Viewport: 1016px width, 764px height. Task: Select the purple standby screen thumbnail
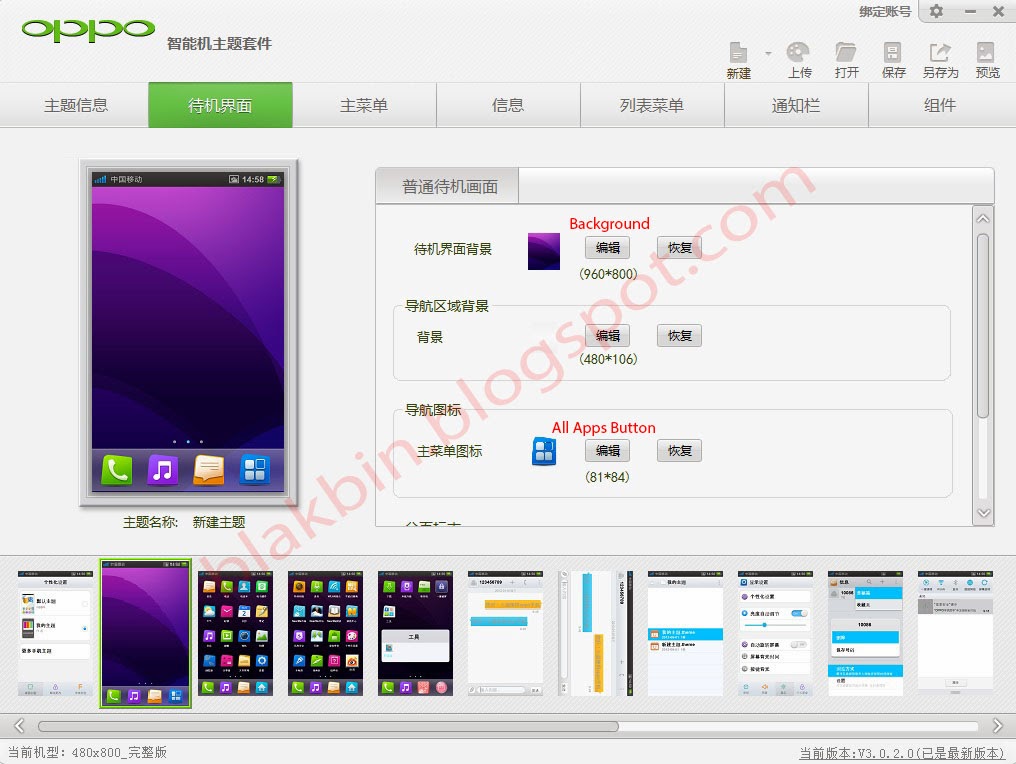click(145, 633)
